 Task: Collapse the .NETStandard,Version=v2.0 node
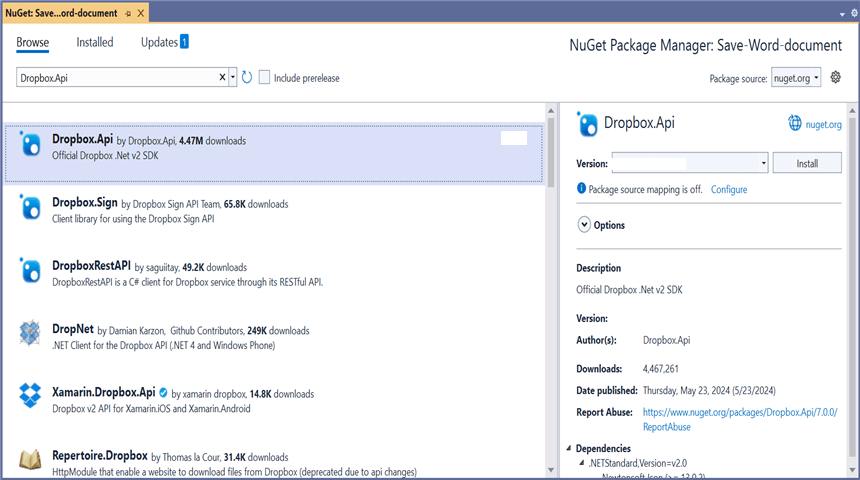coord(582,463)
